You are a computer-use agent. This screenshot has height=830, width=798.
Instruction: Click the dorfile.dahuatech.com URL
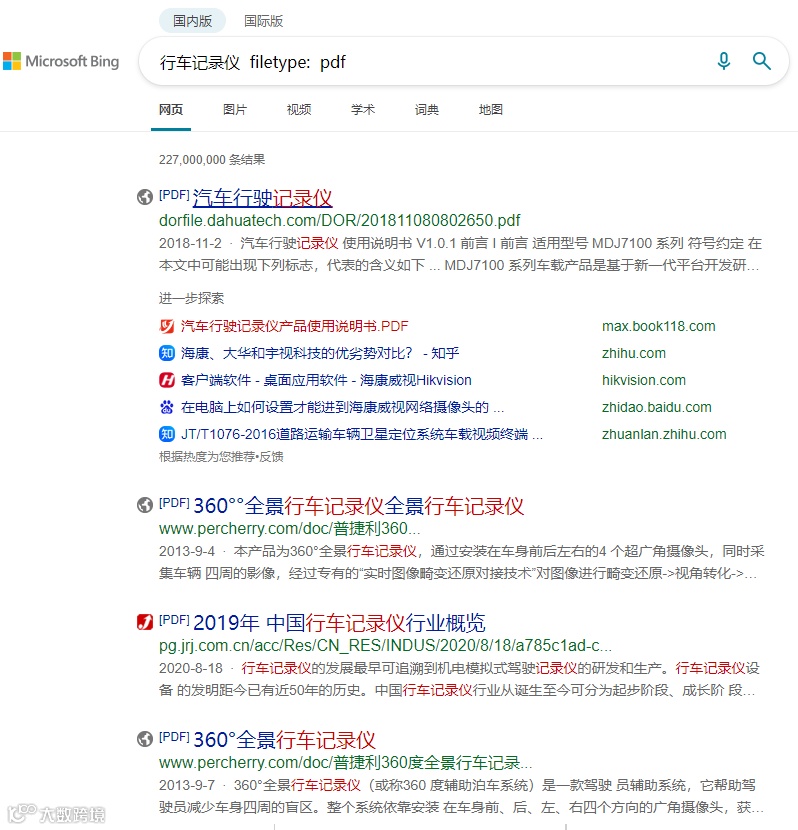[340, 220]
